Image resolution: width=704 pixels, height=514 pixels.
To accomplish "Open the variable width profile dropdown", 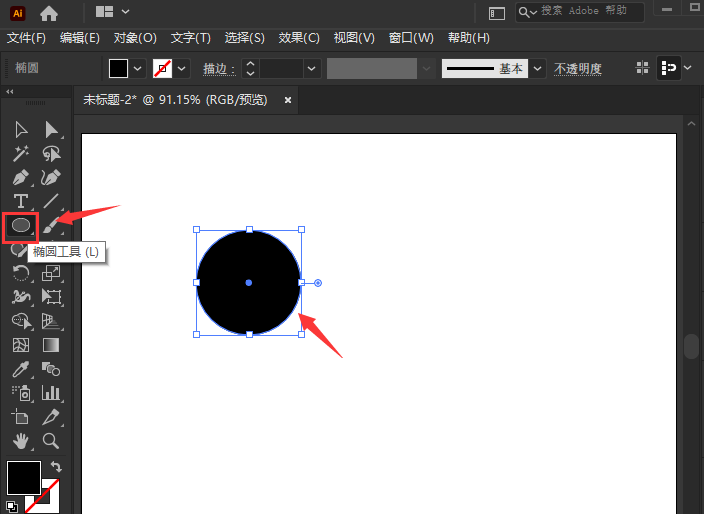I will point(426,69).
